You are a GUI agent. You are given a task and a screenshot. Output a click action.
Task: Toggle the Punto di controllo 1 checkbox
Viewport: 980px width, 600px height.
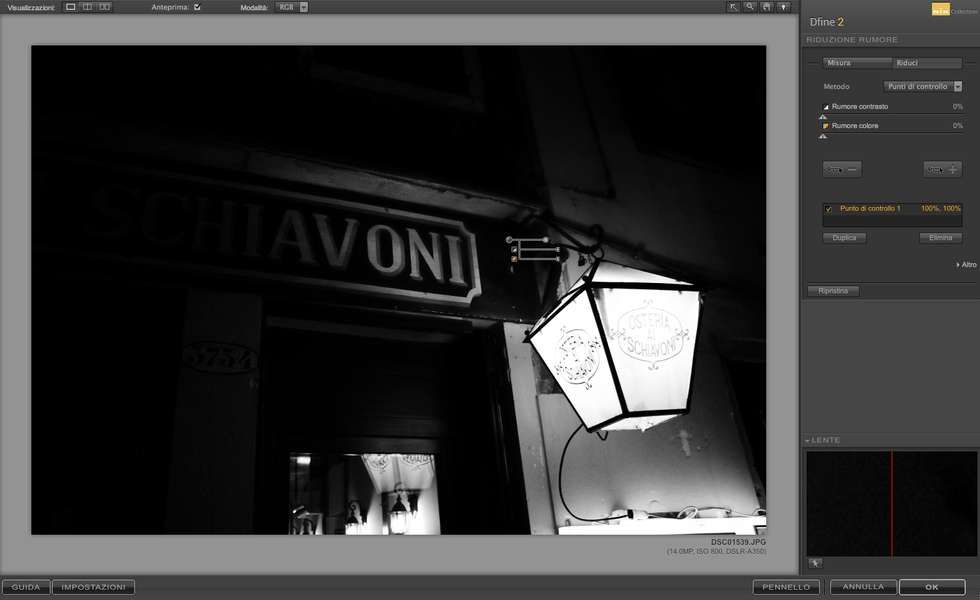[x=829, y=209]
